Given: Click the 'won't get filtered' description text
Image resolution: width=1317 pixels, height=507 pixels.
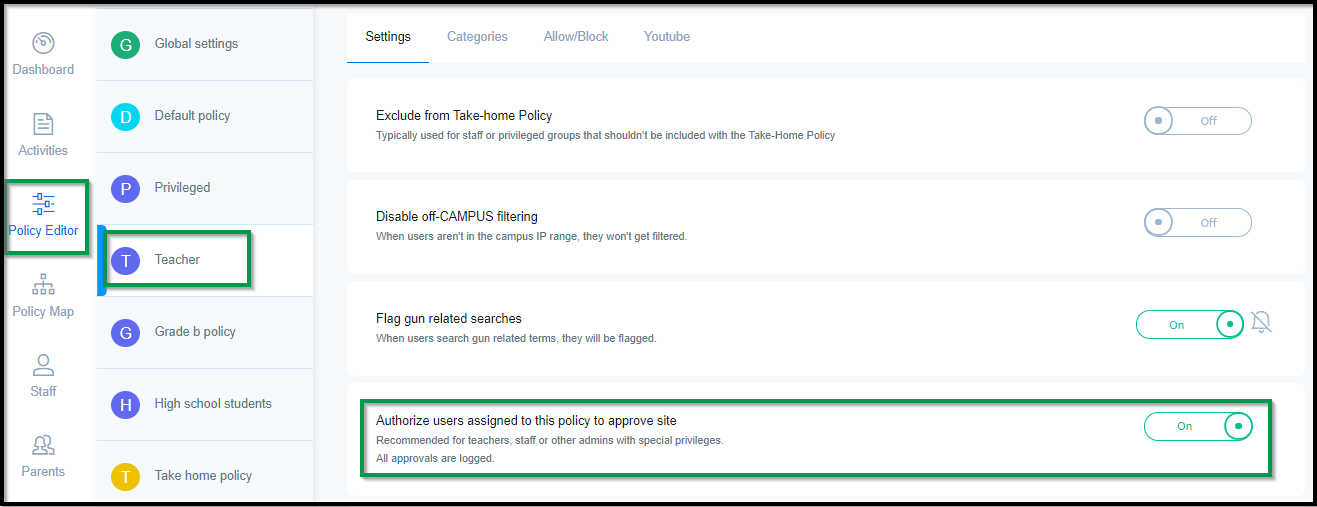Looking at the screenshot, I should coord(531,237).
